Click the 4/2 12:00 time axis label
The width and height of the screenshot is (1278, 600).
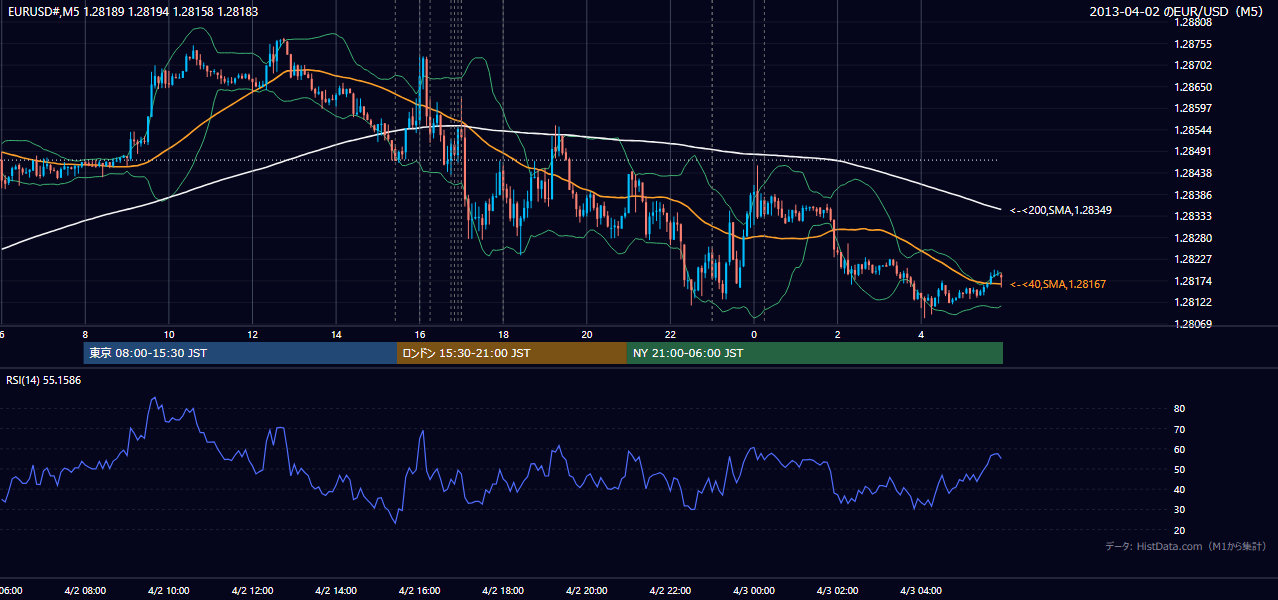coord(252,591)
